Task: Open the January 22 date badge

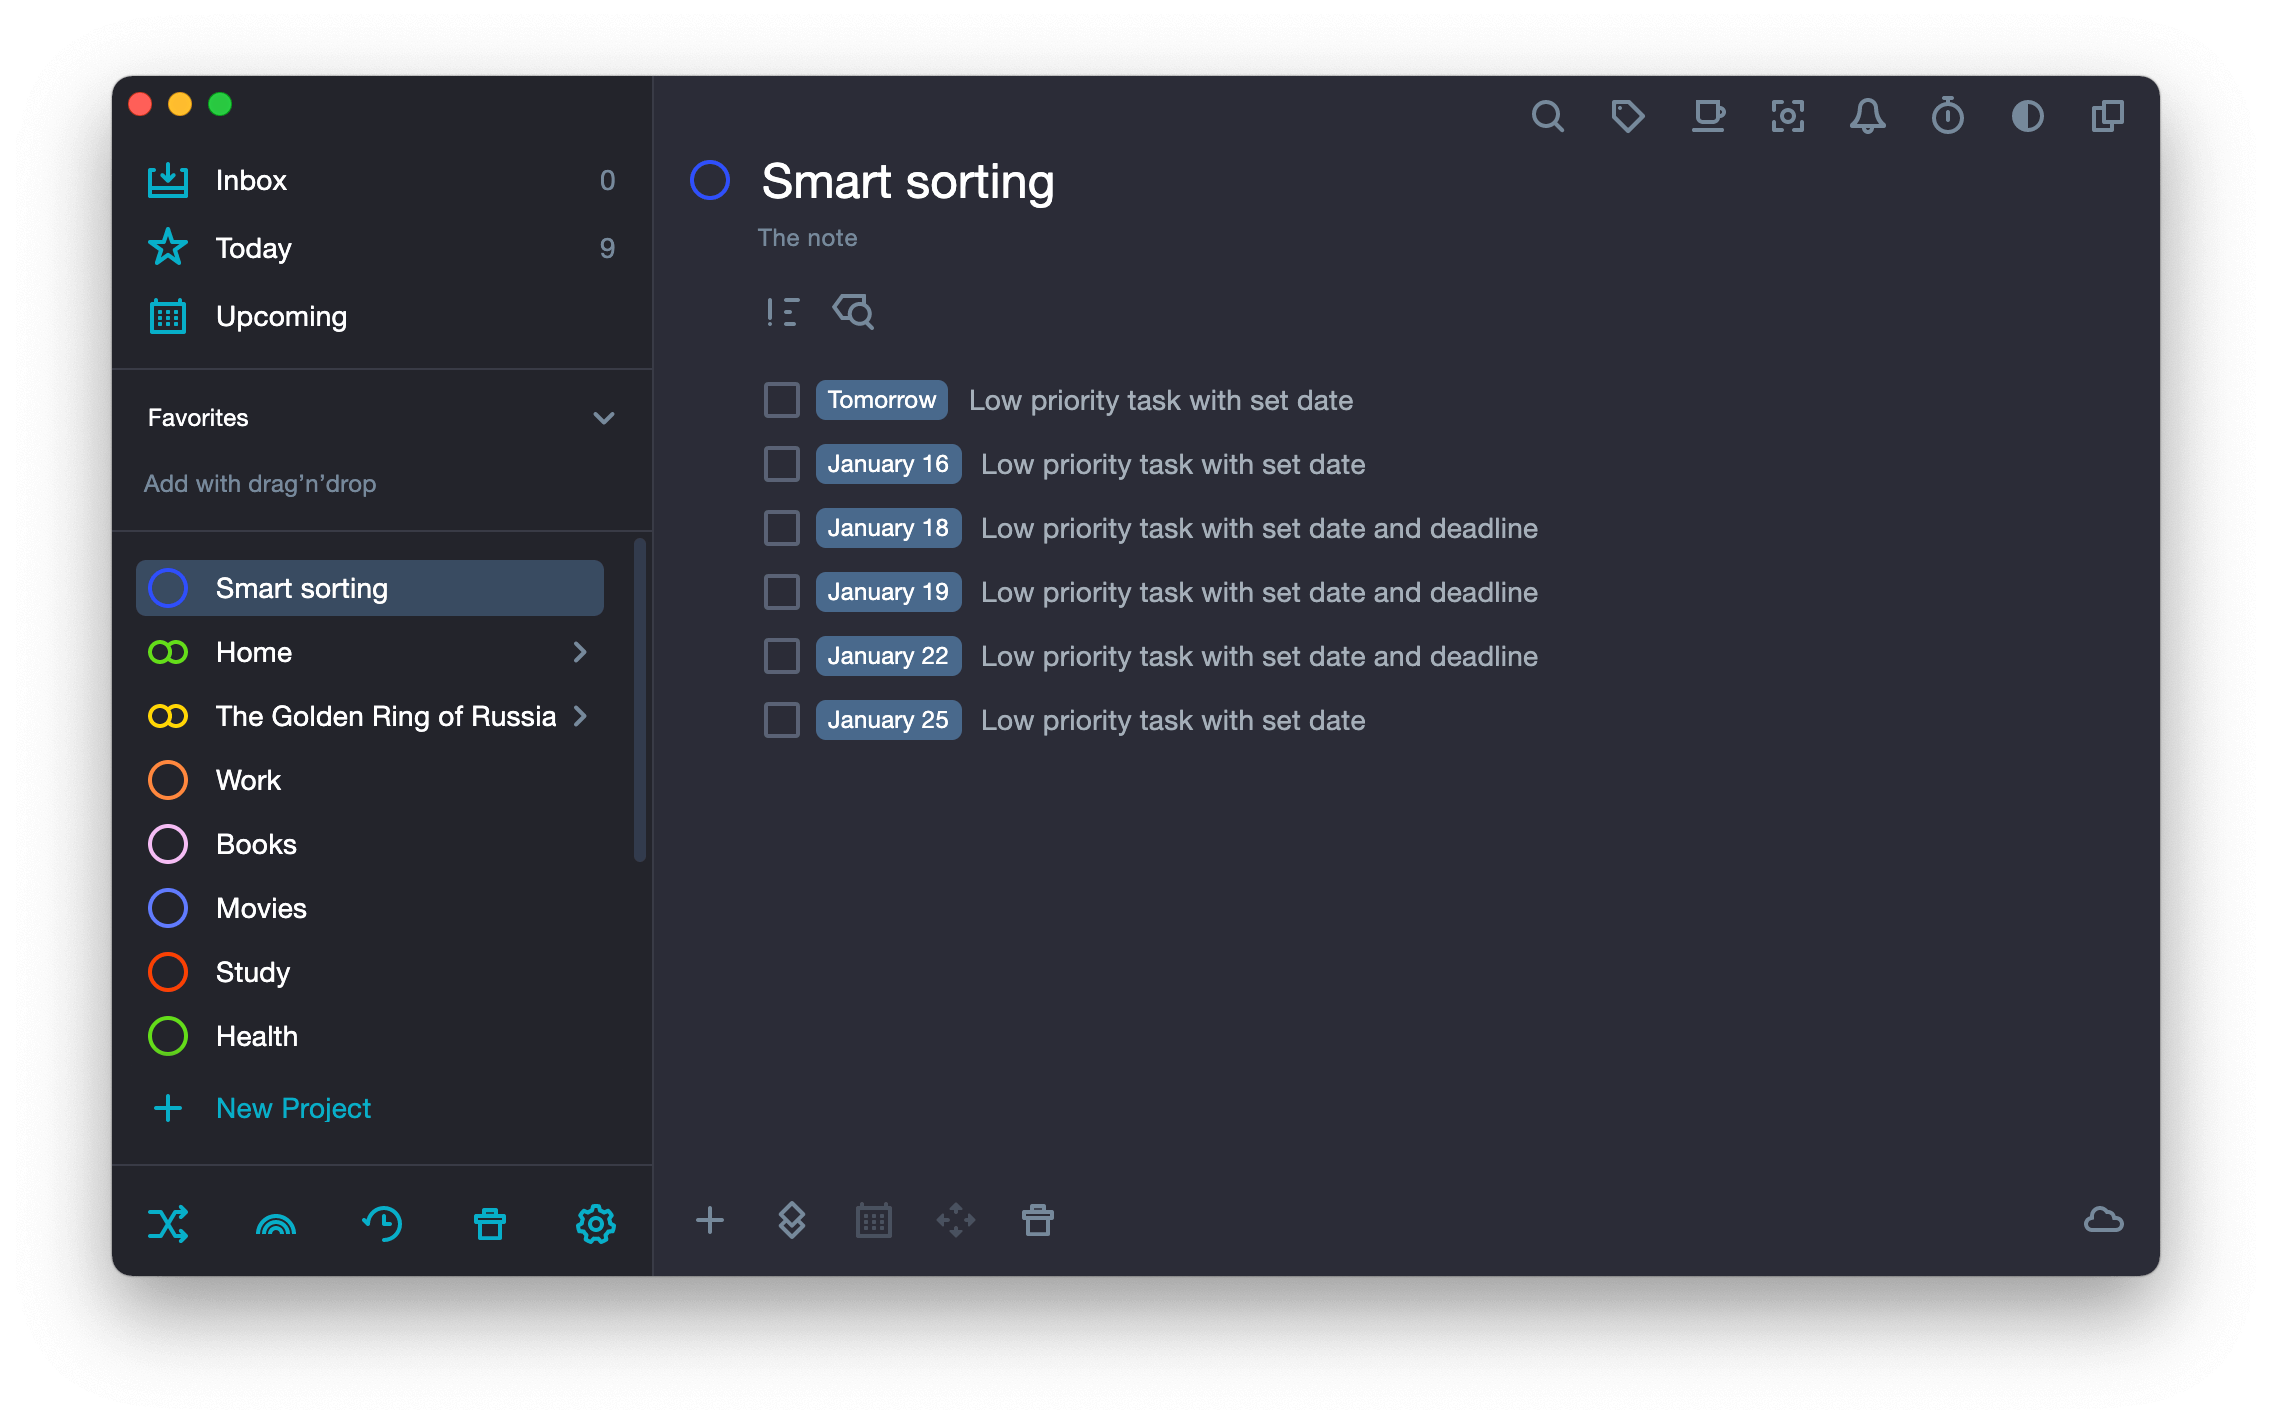Action: 888,656
